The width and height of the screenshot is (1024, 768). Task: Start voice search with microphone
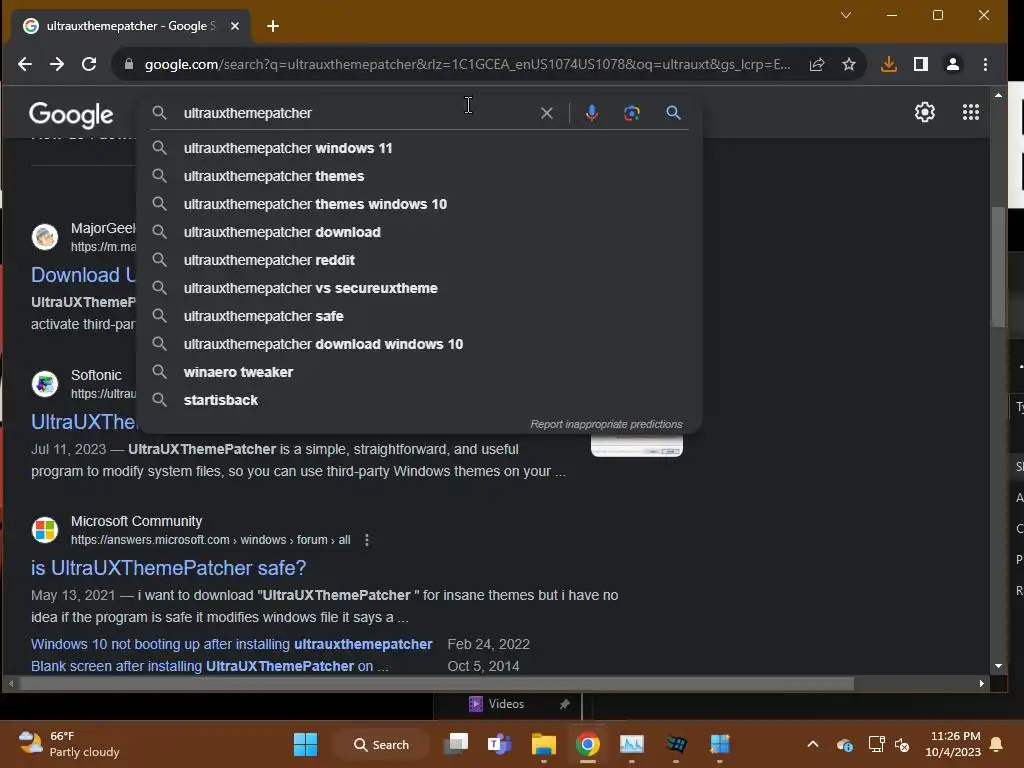(592, 113)
